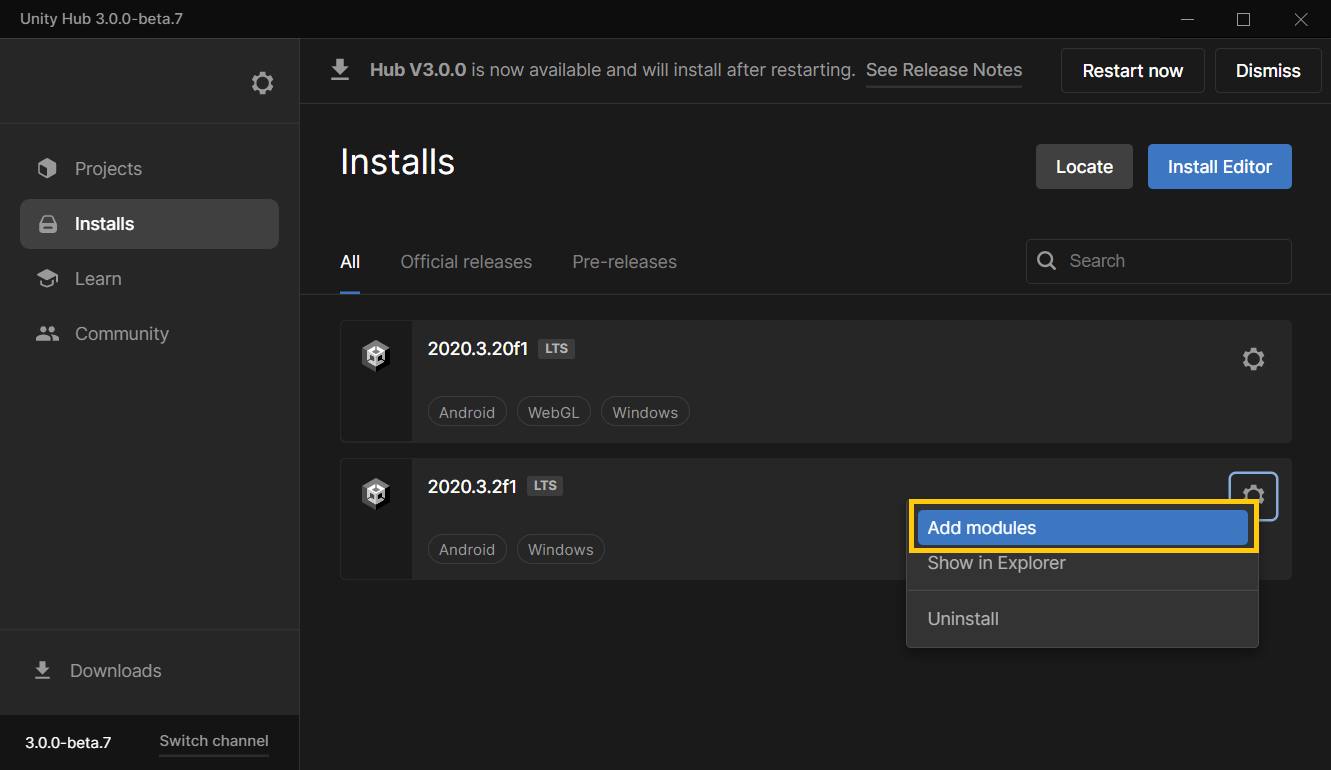This screenshot has height=770, width=1331.
Task: Click Unity logo icon of 2020.3.20f1
Action: [x=375, y=356]
